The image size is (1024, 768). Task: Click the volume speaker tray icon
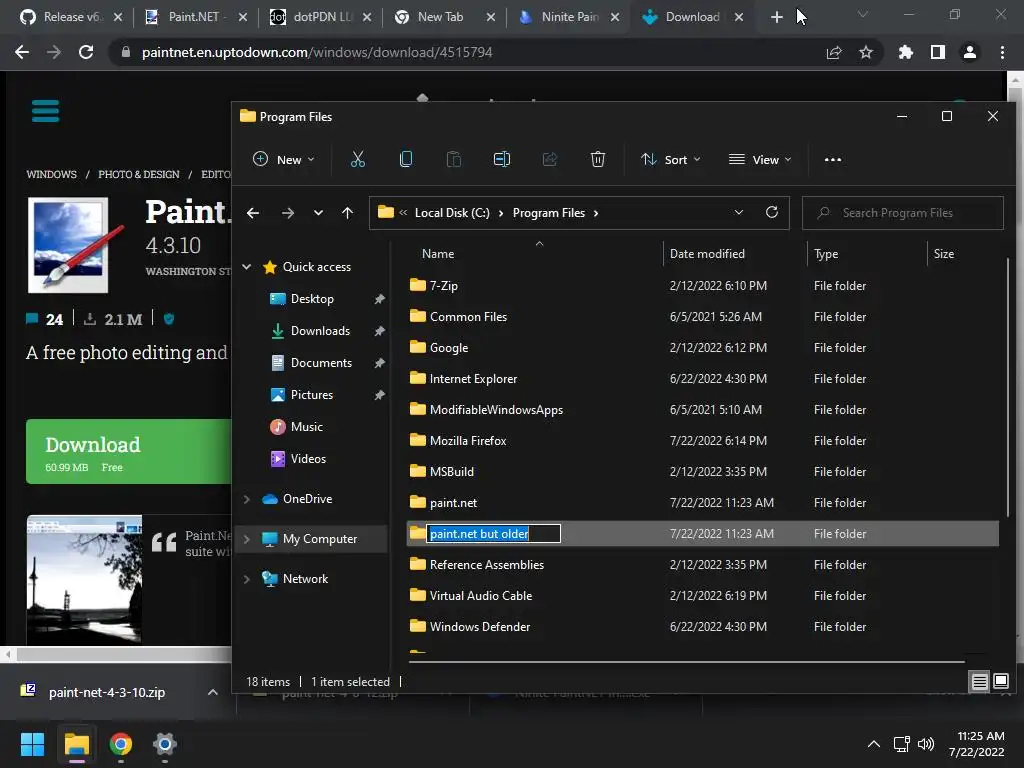pyautogui.click(x=925, y=744)
